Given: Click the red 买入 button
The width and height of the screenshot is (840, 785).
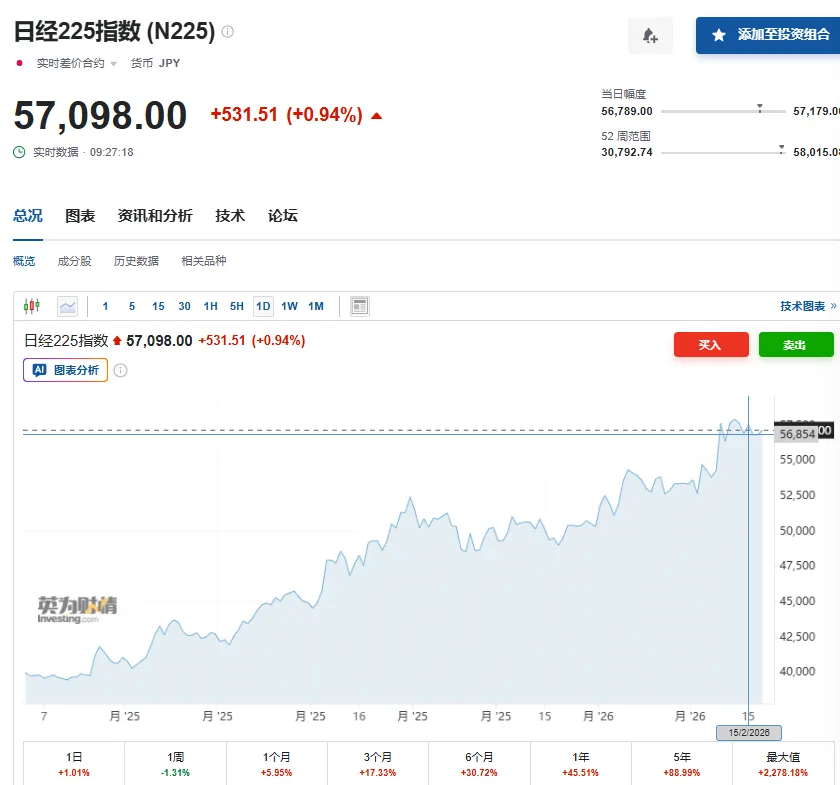Looking at the screenshot, I should click(x=711, y=345).
